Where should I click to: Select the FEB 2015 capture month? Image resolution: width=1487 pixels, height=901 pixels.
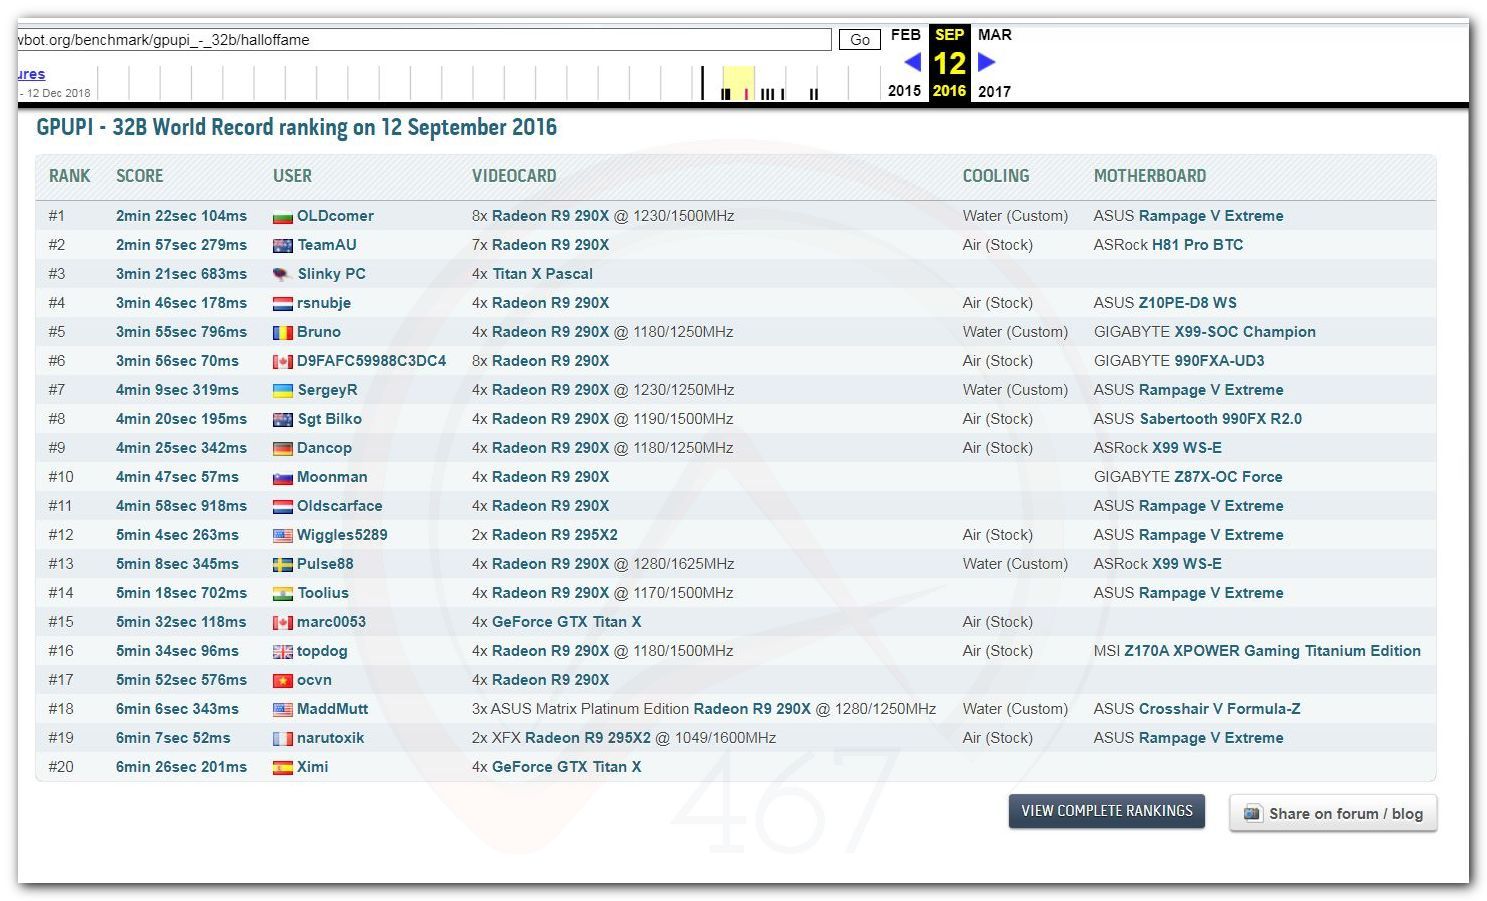(x=905, y=34)
